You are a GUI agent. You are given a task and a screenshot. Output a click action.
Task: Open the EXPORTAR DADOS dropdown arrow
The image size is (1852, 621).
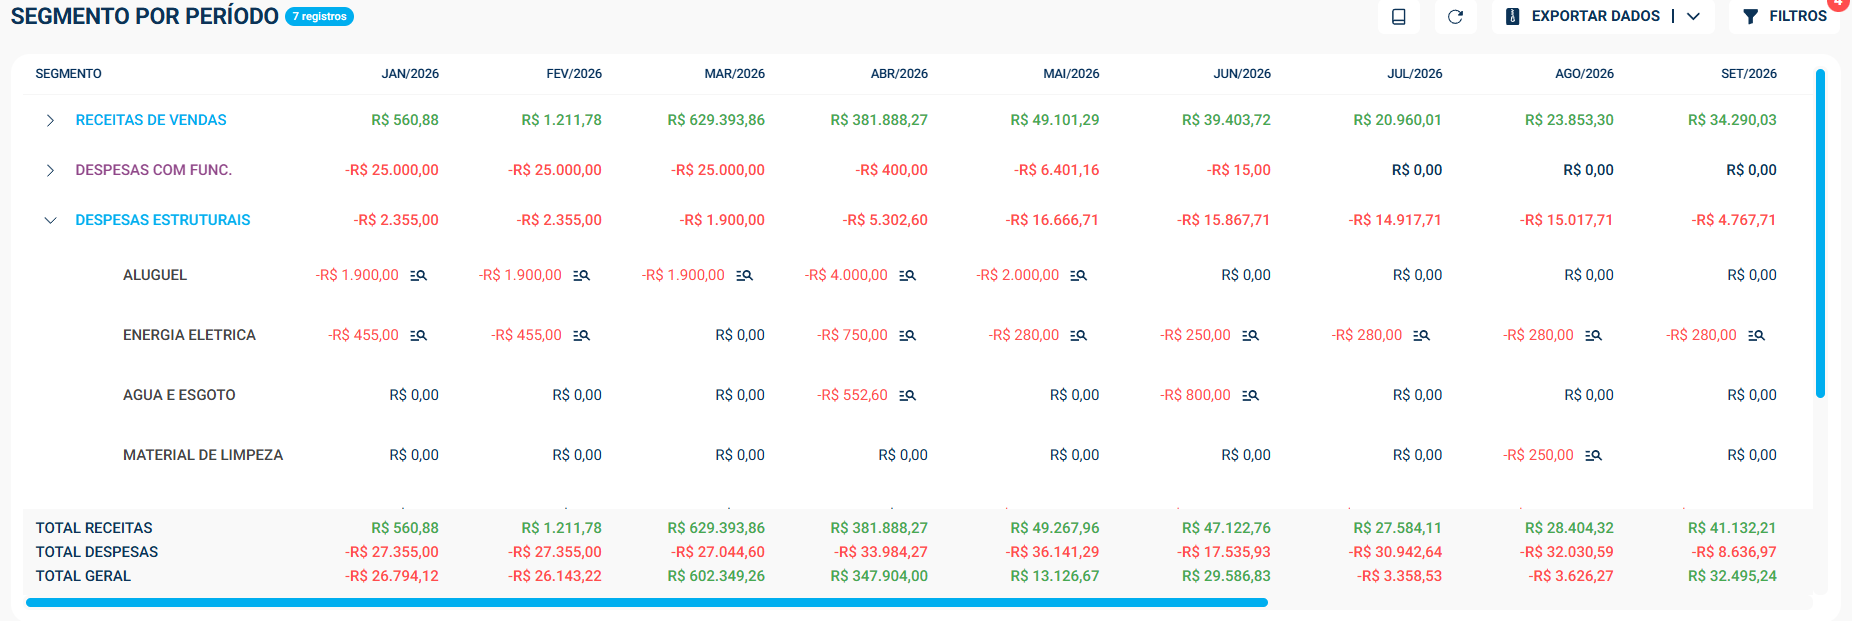1693,16
